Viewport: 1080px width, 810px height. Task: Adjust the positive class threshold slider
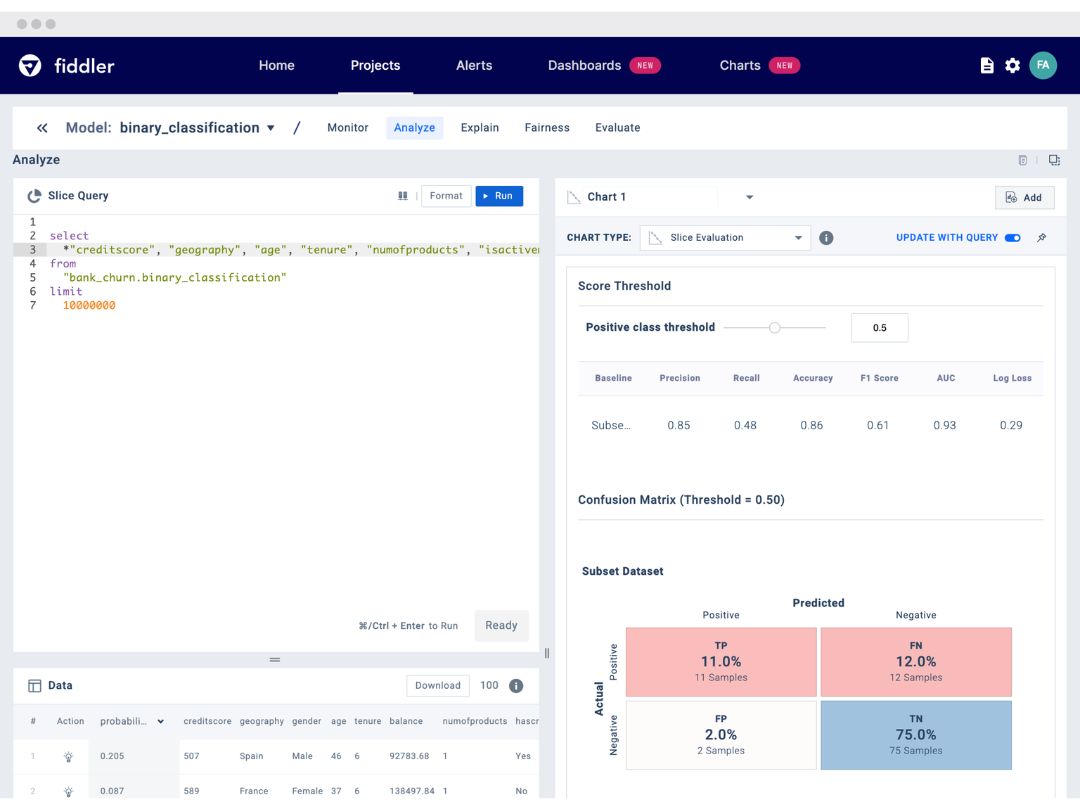click(775, 327)
